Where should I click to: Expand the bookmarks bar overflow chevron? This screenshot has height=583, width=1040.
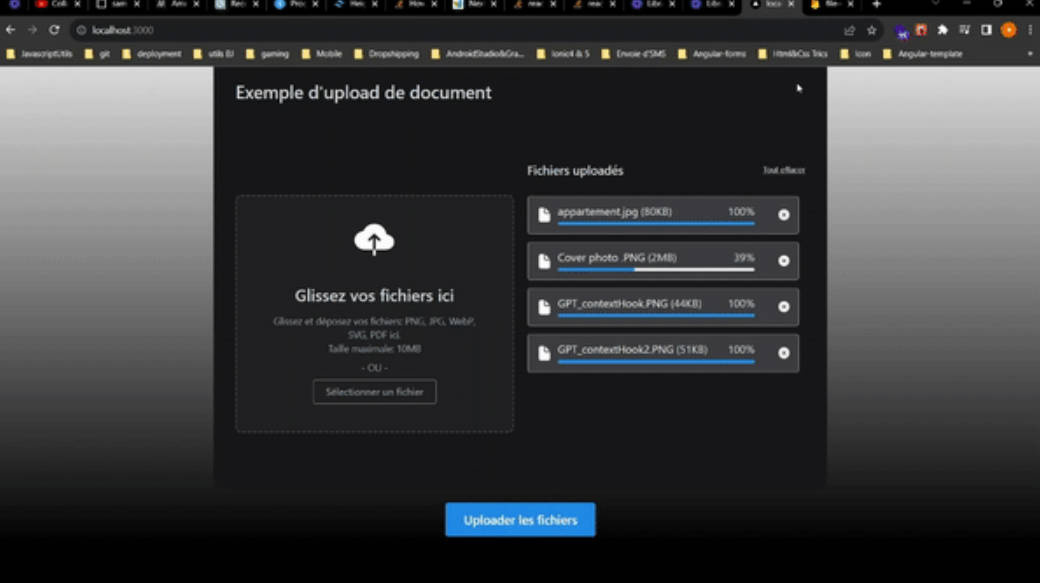click(1030, 53)
